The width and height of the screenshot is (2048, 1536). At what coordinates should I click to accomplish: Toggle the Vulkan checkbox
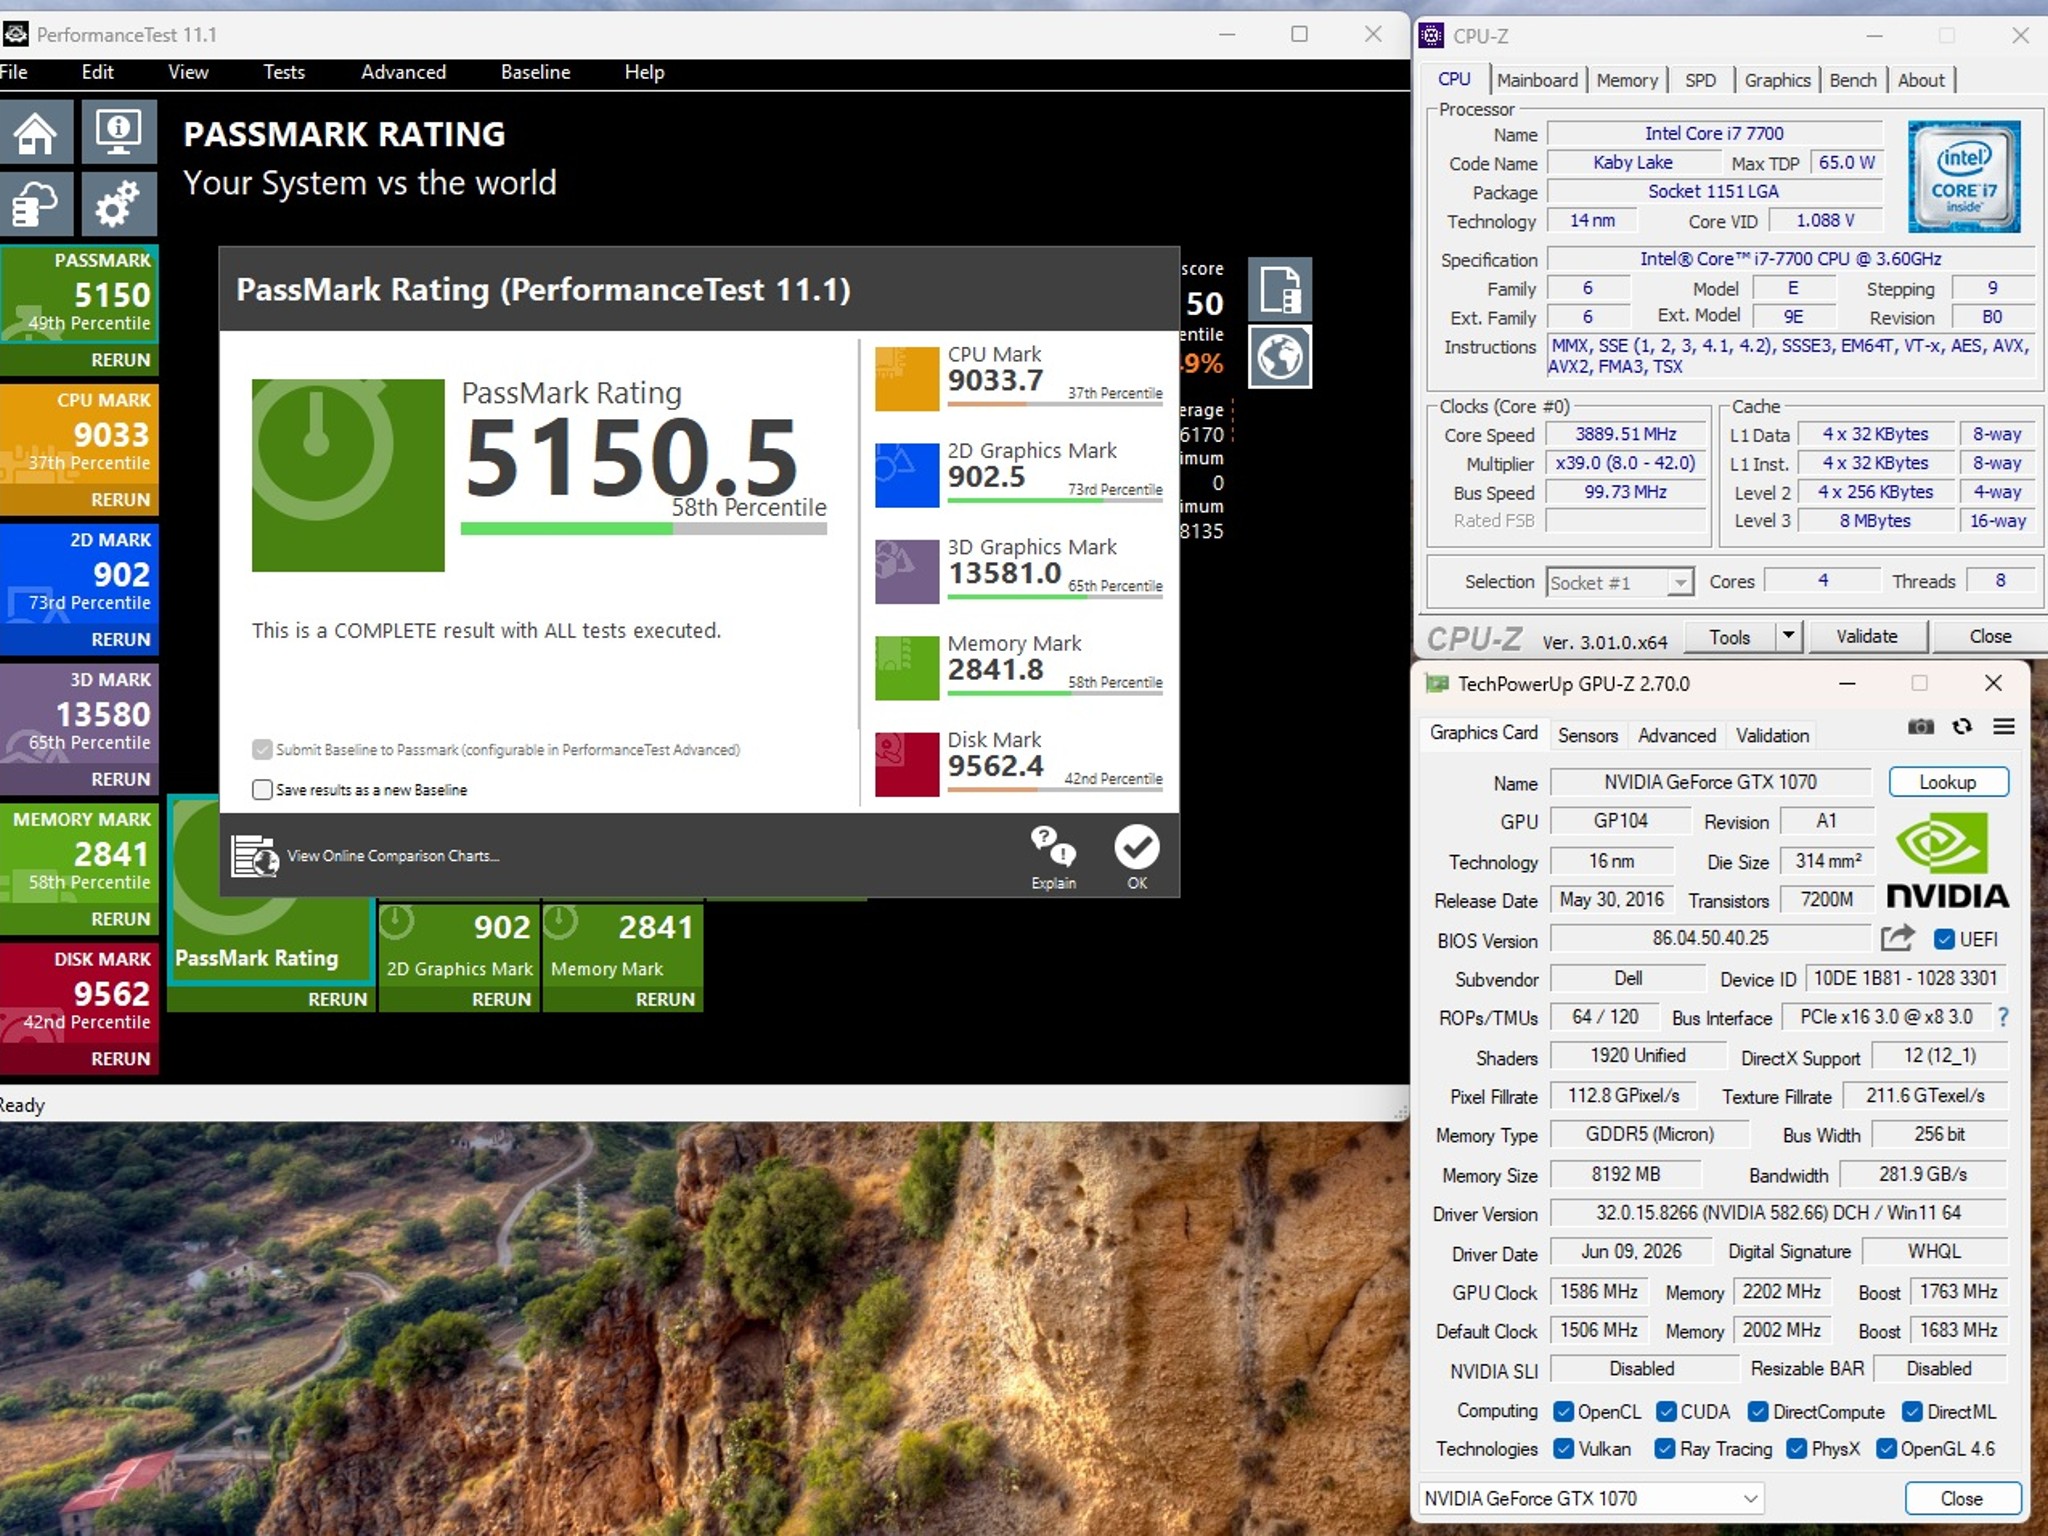tap(1563, 1449)
